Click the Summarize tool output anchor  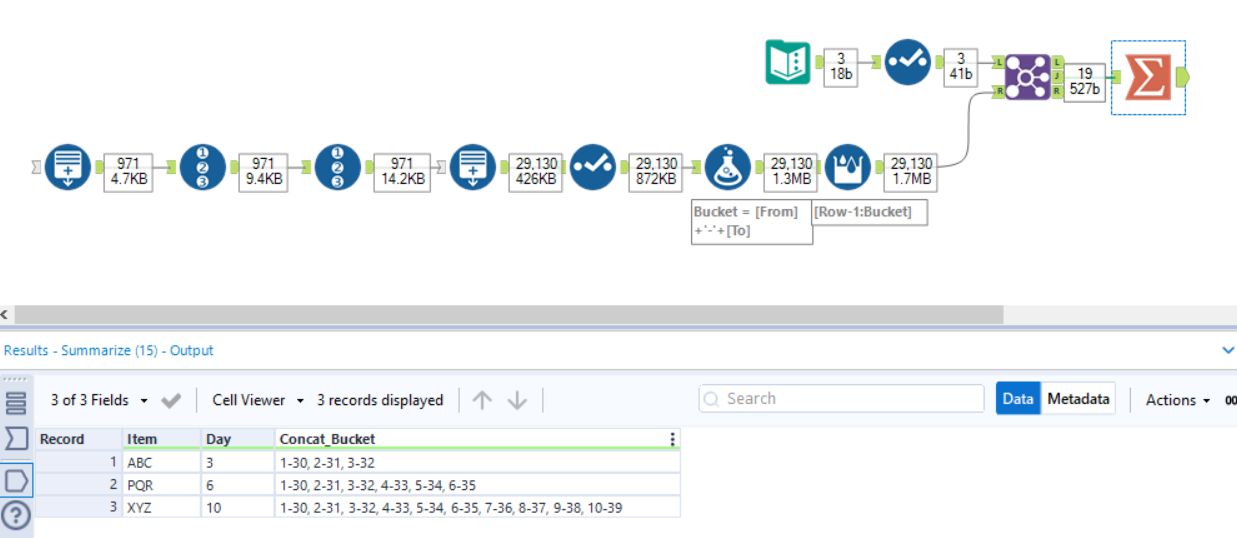click(x=1182, y=77)
